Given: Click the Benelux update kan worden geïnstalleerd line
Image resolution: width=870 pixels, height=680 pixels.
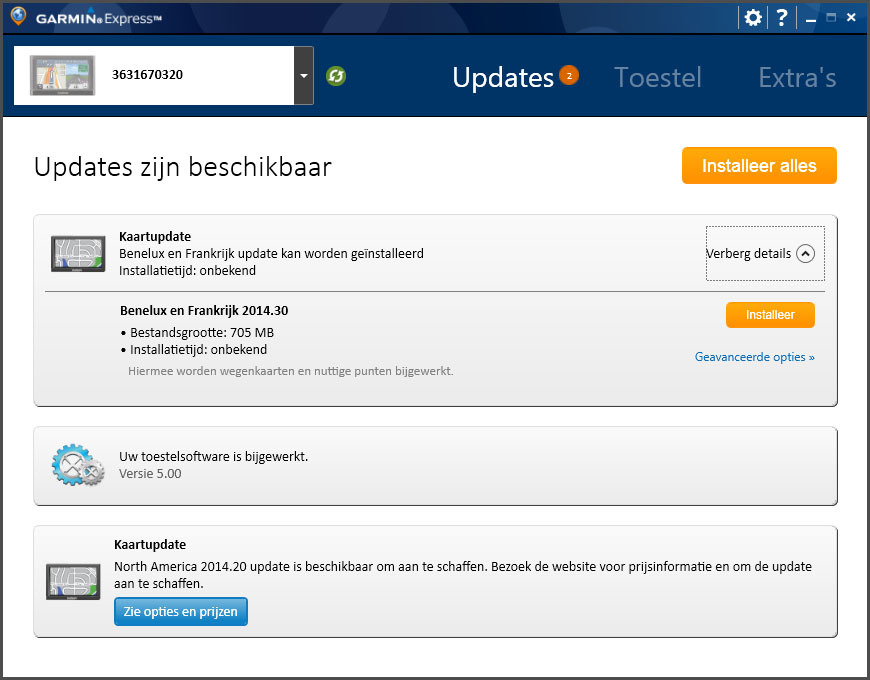Looking at the screenshot, I should point(271,253).
